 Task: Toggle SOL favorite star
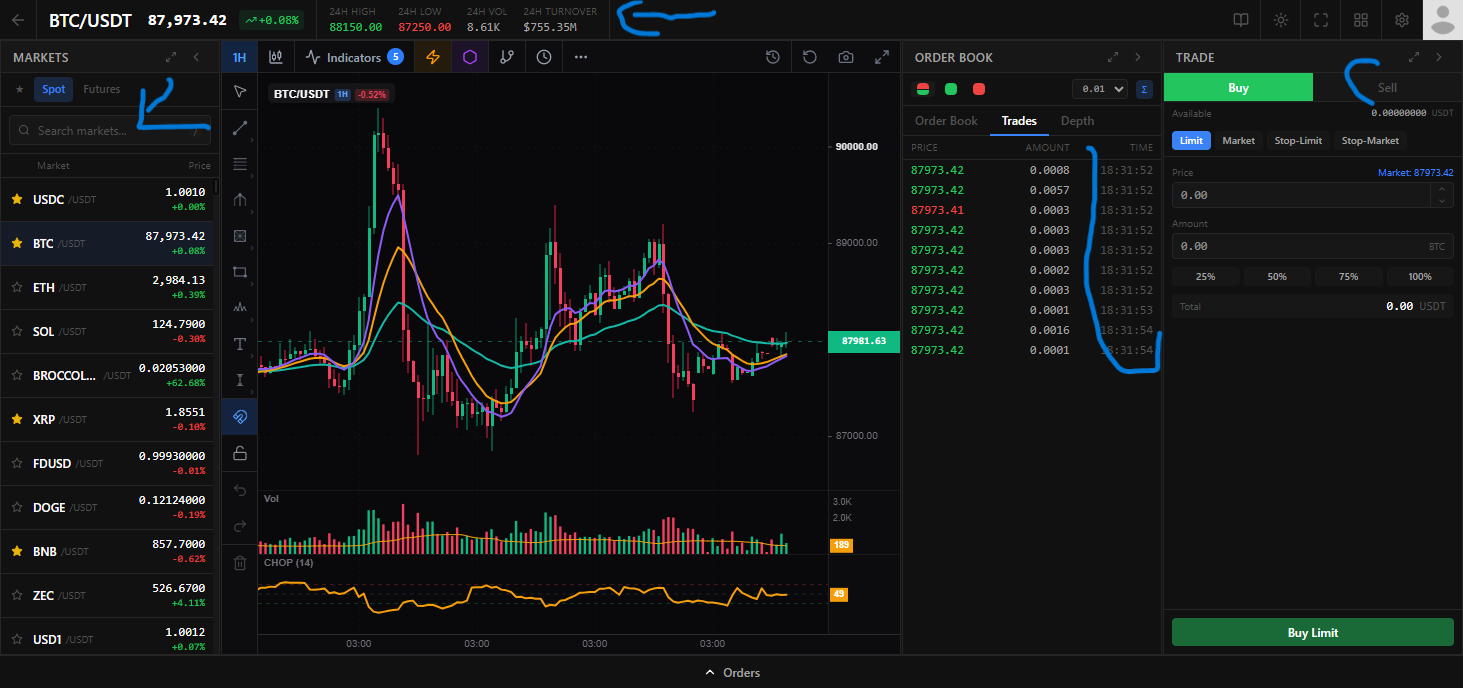[x=17, y=331]
